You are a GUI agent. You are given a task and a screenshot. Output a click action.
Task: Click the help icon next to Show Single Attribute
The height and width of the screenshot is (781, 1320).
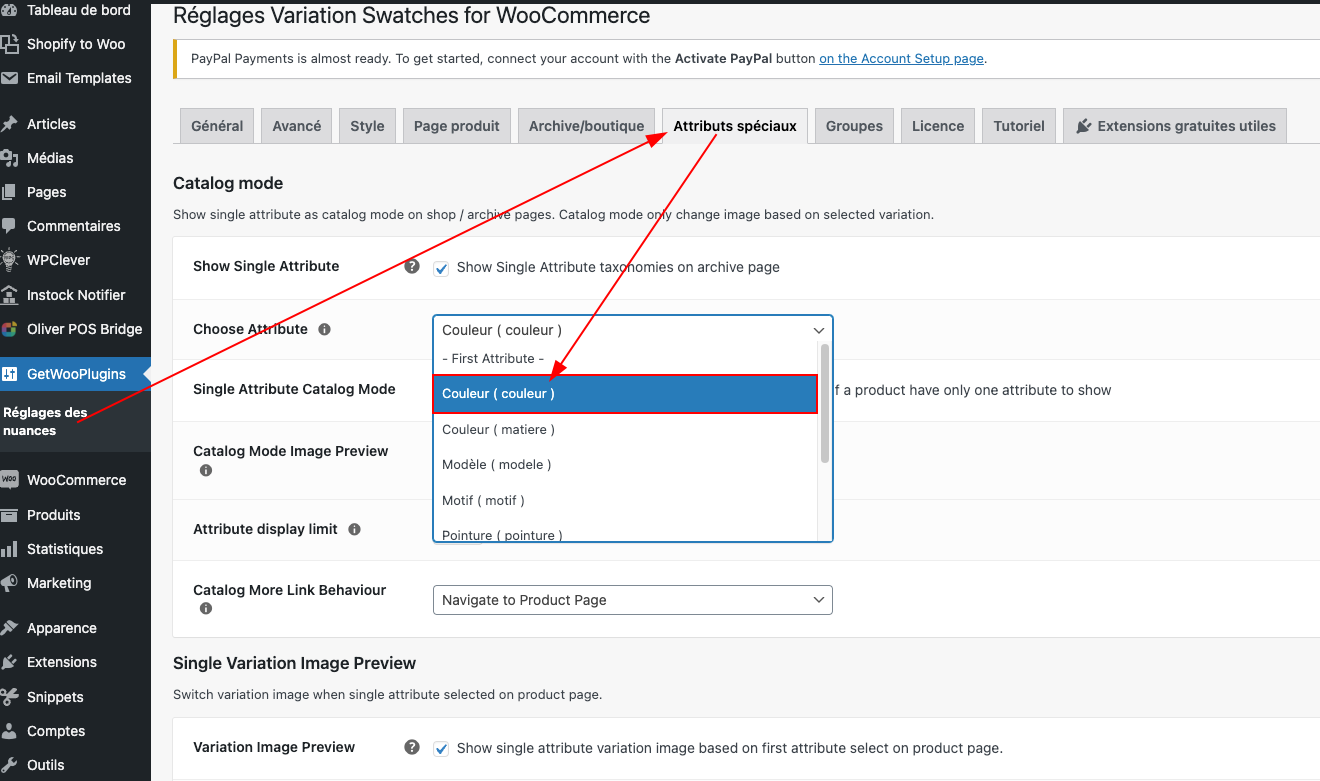(411, 267)
